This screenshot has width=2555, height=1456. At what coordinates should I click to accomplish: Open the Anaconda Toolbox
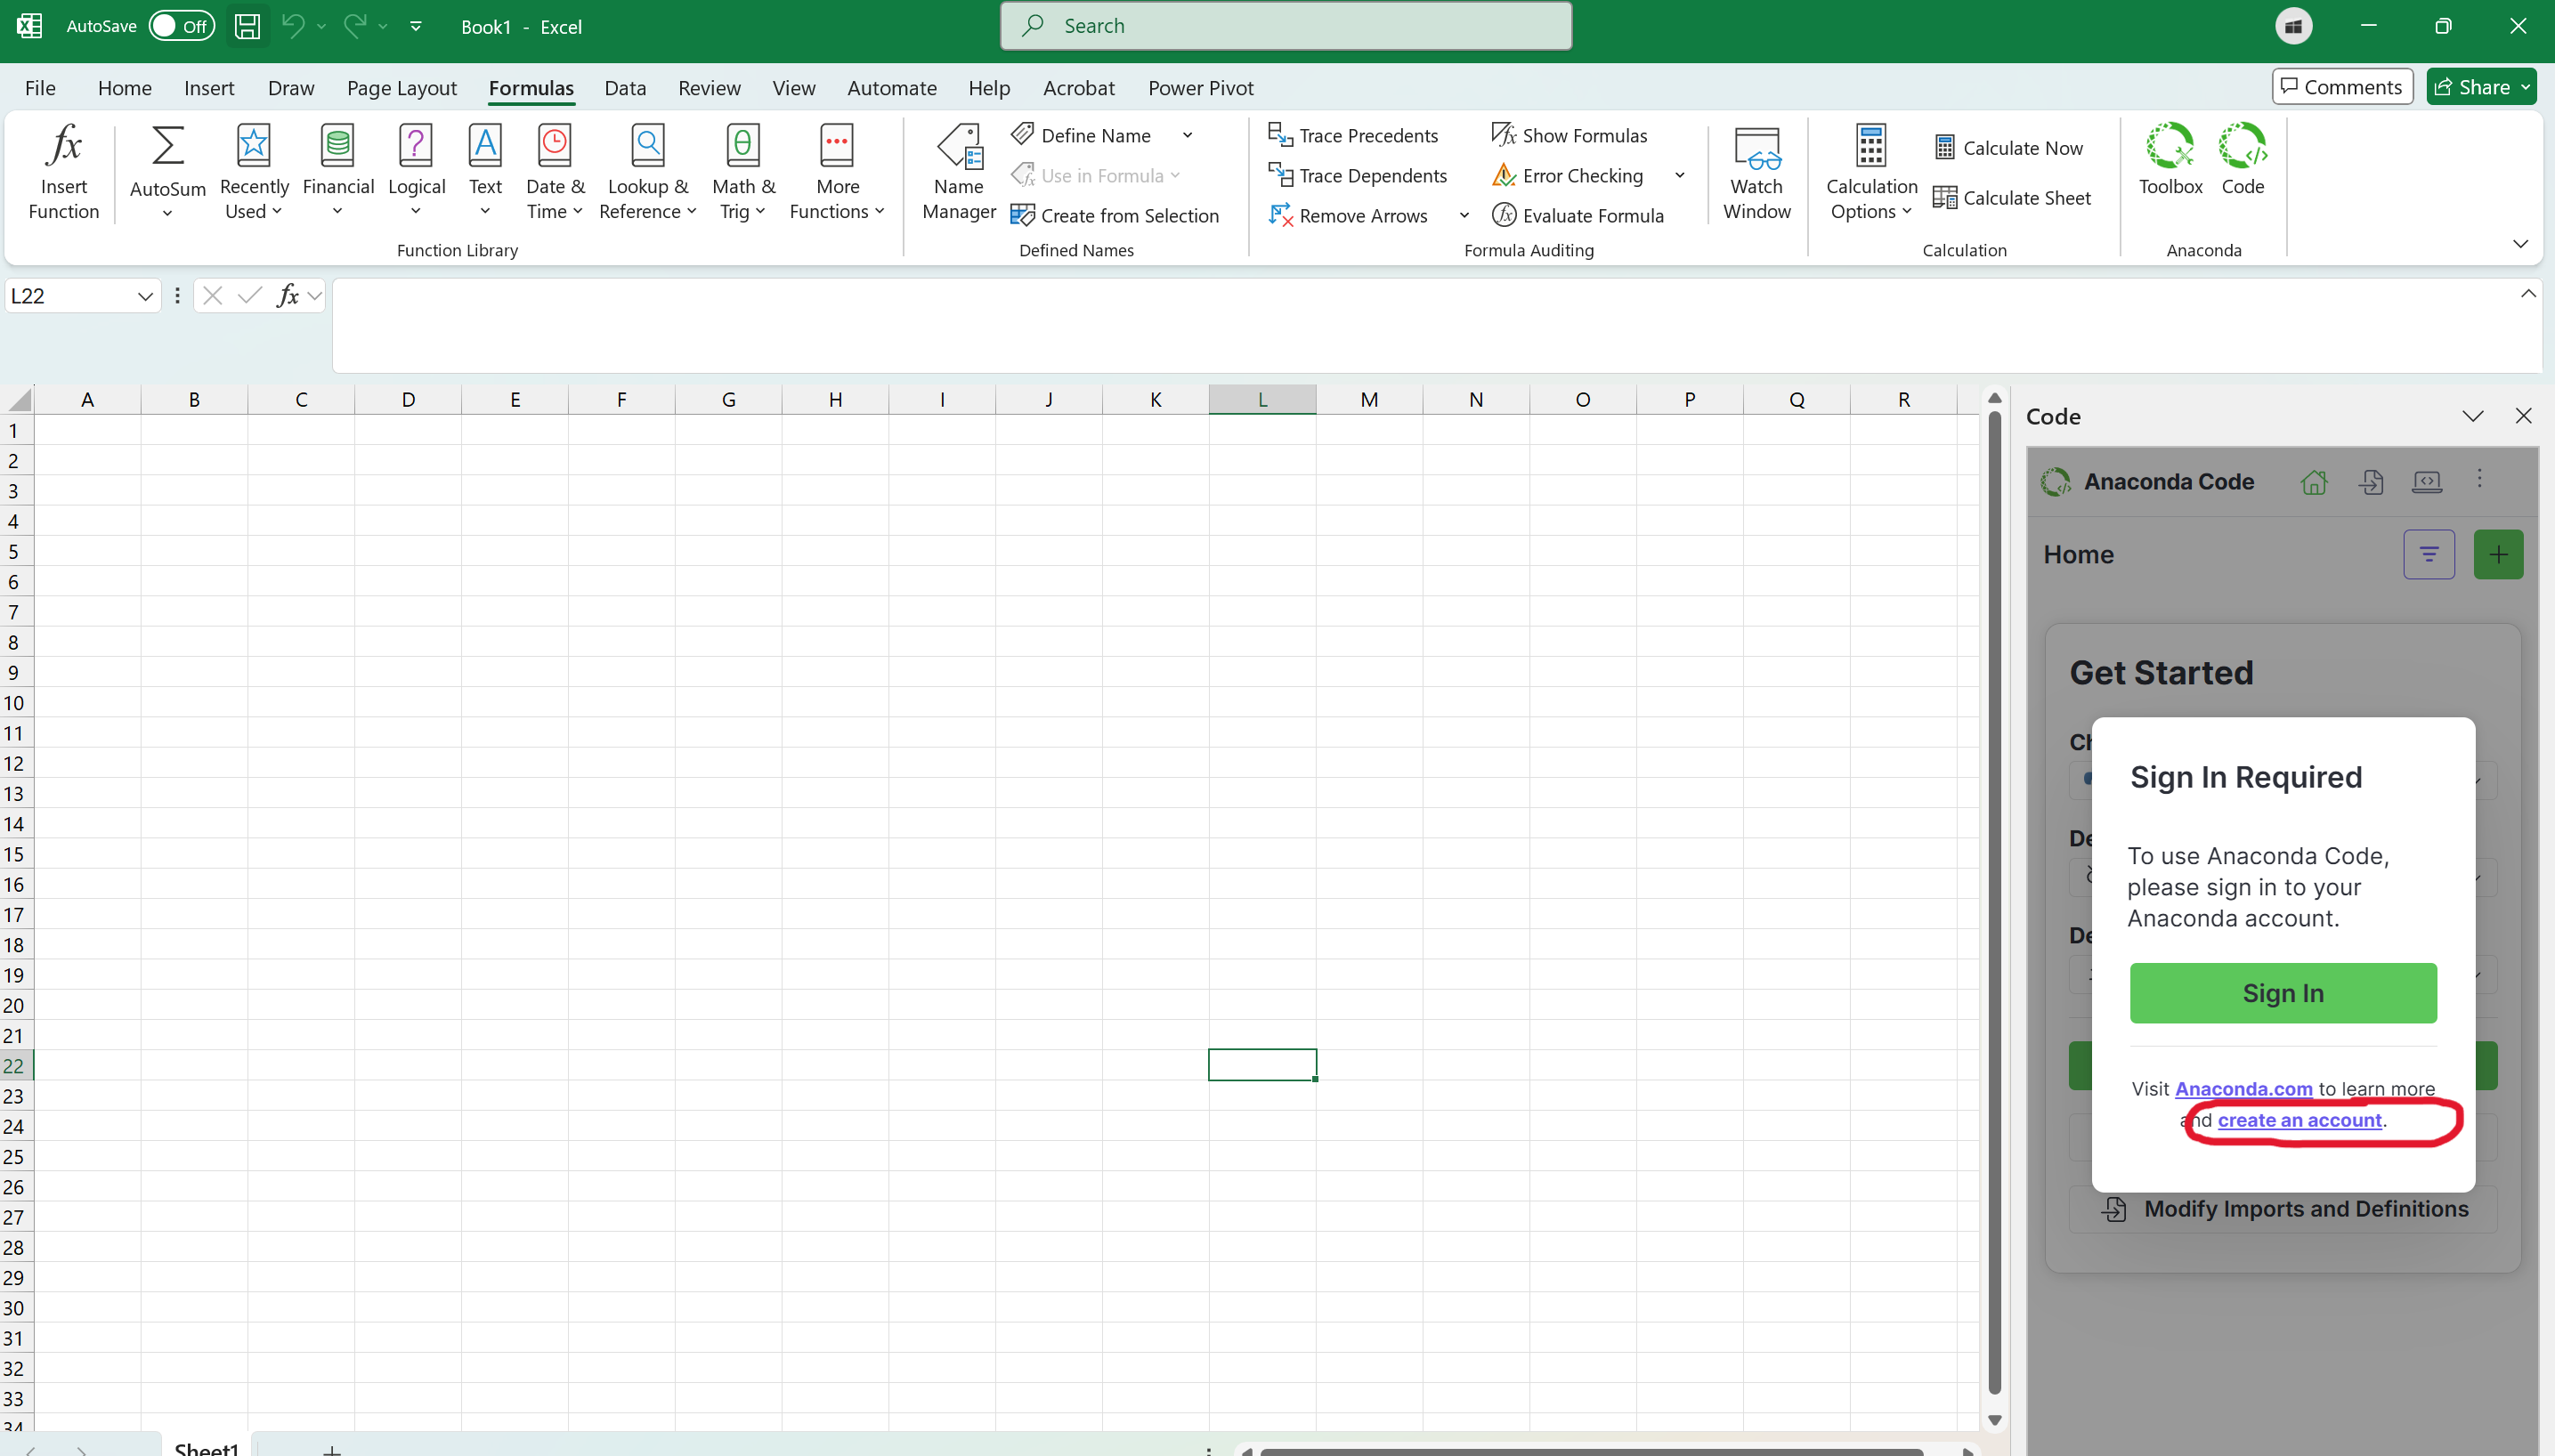point(2170,159)
